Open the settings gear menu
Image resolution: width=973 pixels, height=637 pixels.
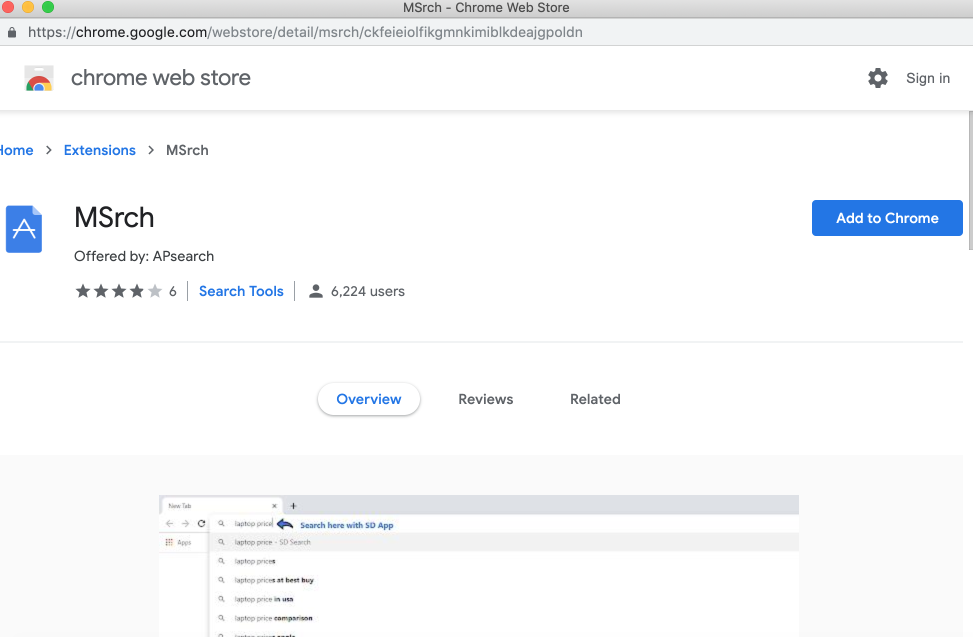coord(878,78)
